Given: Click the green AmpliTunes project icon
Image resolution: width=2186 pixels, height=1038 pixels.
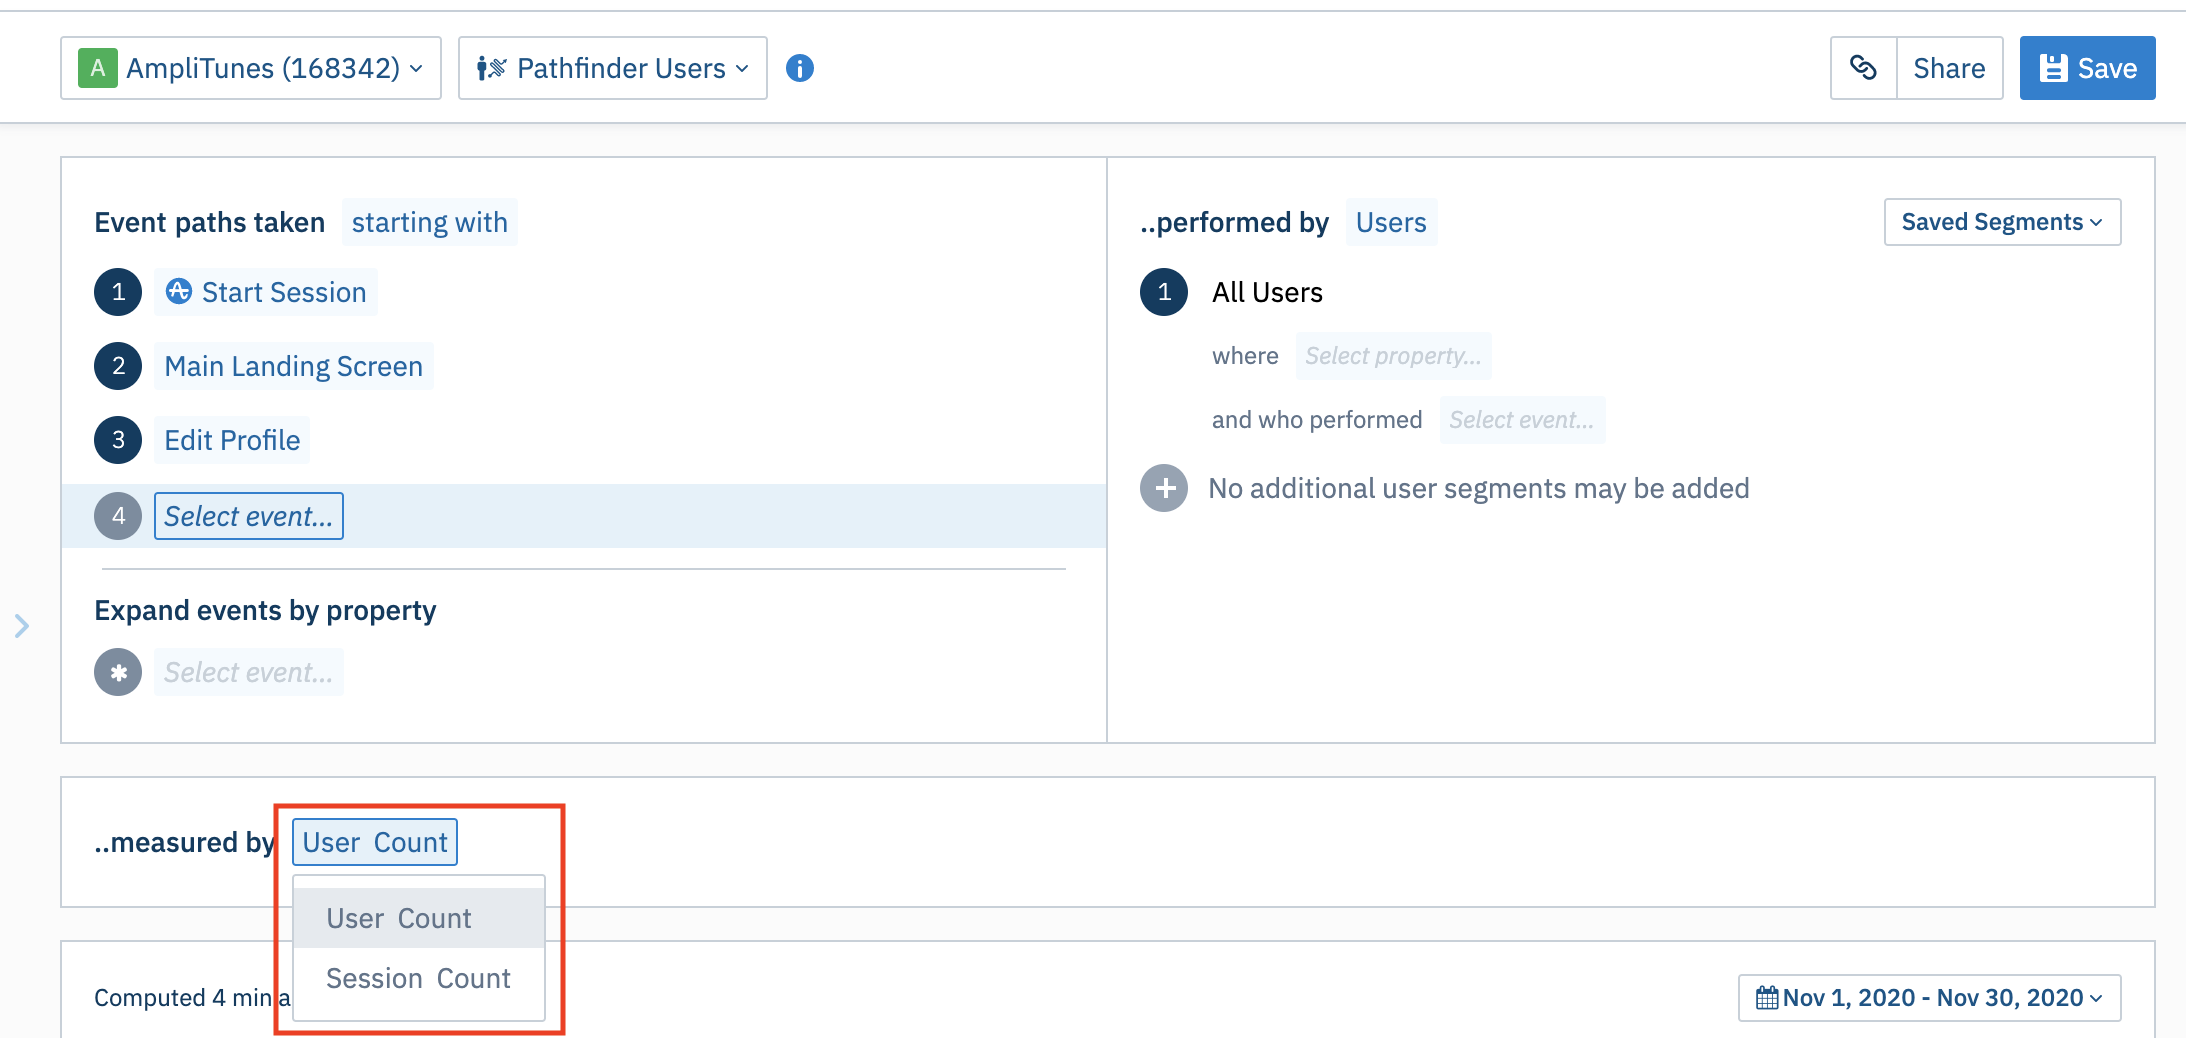Looking at the screenshot, I should click(97, 68).
